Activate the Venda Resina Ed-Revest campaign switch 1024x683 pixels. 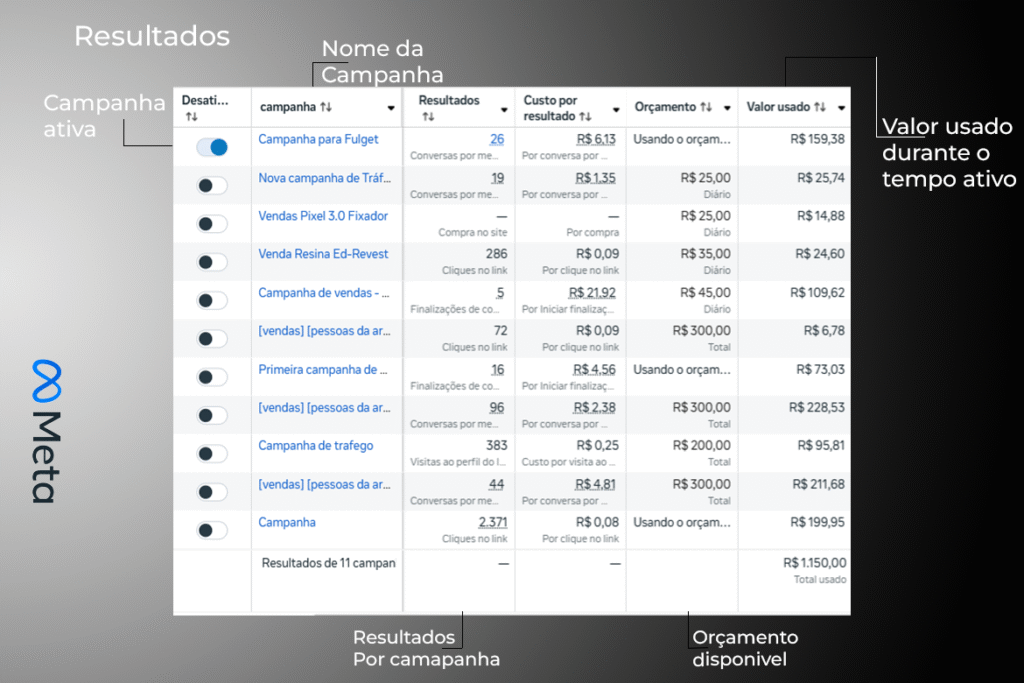tap(212, 262)
